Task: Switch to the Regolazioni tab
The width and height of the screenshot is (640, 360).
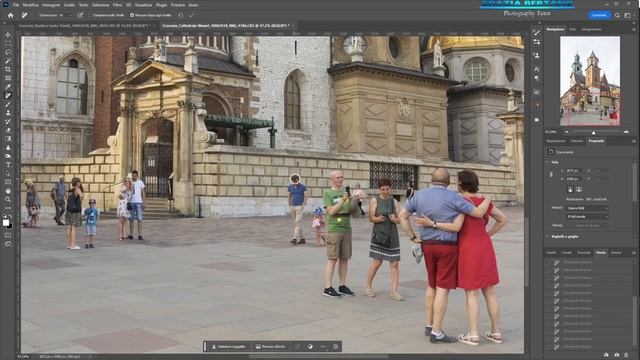Action: (556, 141)
